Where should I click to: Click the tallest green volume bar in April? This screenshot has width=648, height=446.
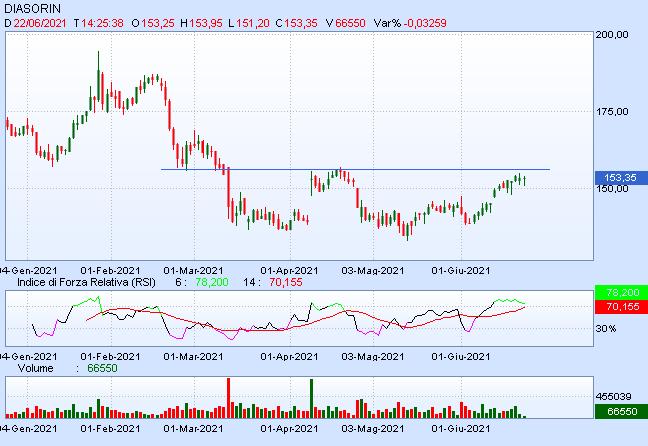(312, 398)
